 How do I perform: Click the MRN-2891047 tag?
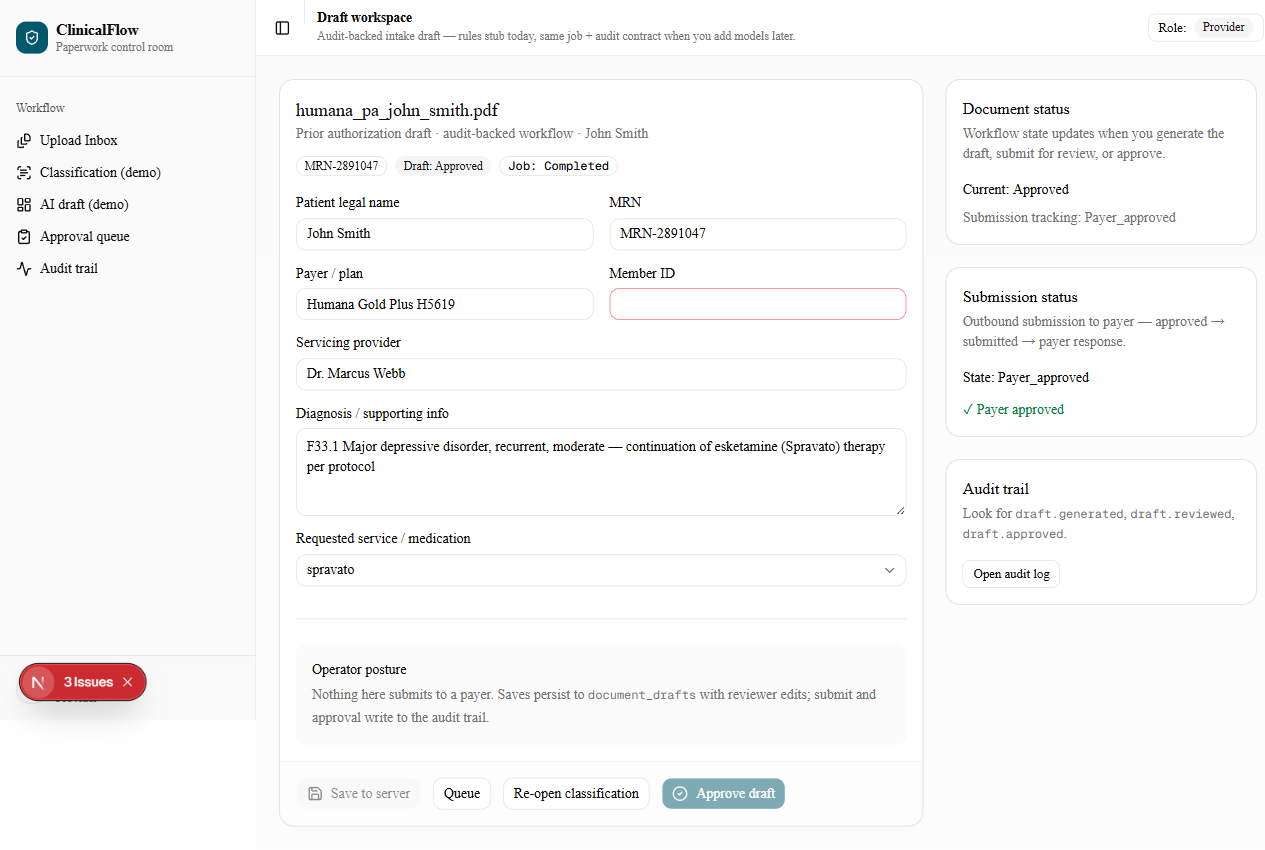point(341,166)
